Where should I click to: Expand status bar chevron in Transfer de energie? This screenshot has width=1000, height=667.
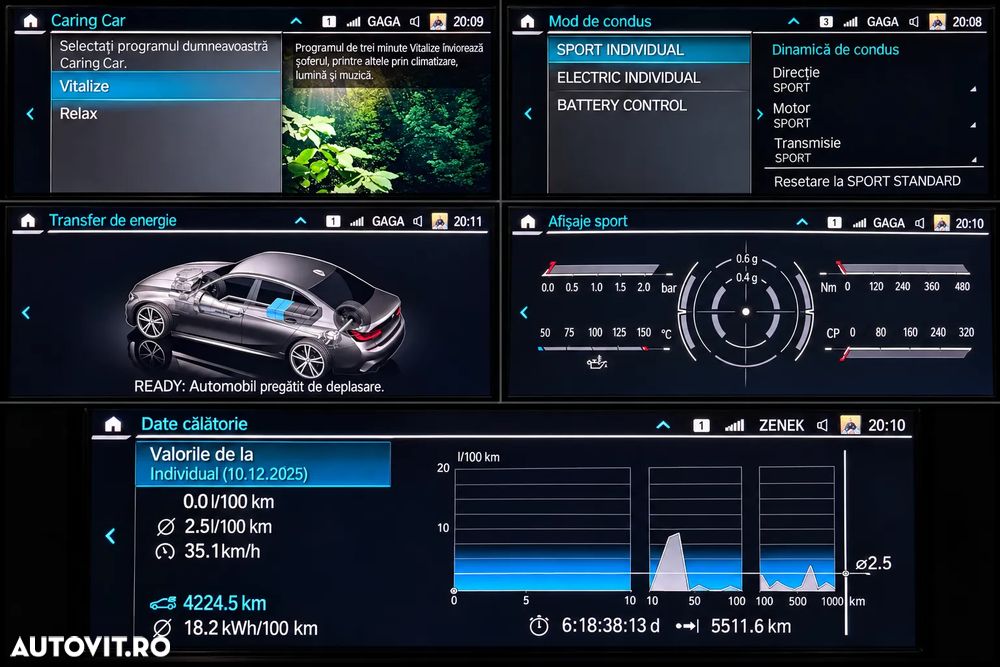tap(300, 221)
